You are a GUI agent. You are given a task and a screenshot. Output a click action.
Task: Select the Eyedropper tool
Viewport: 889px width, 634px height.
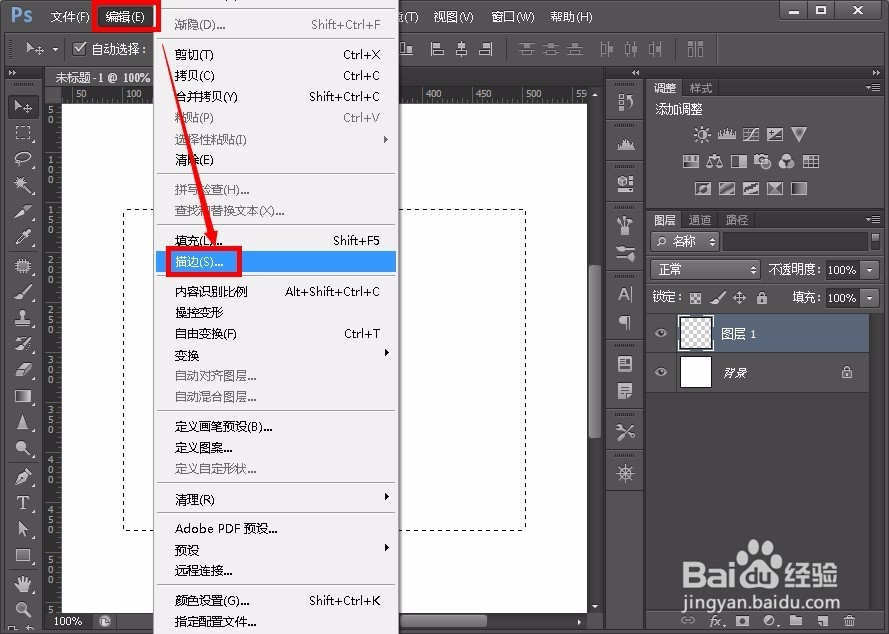[x=23, y=237]
